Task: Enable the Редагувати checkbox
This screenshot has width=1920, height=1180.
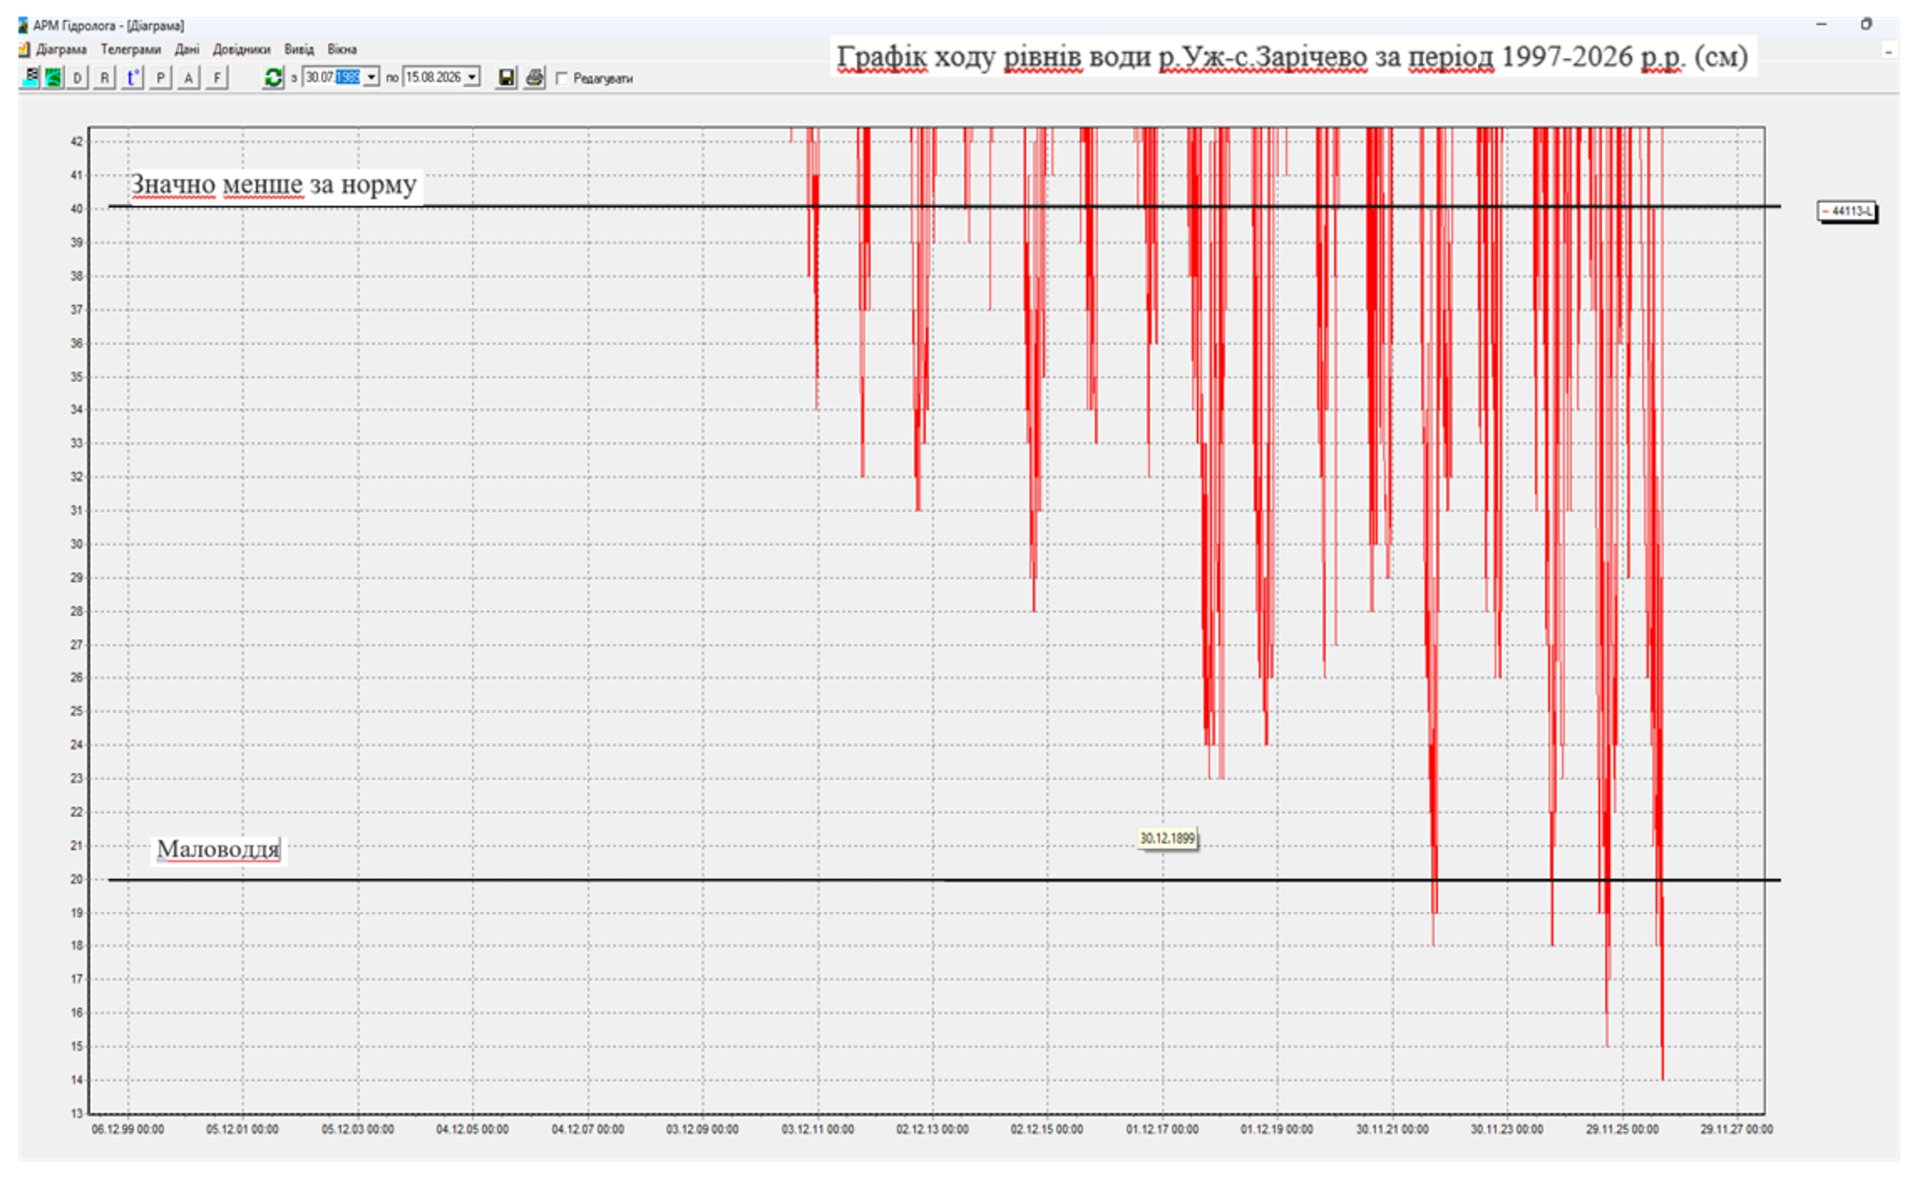Action: pos(561,78)
